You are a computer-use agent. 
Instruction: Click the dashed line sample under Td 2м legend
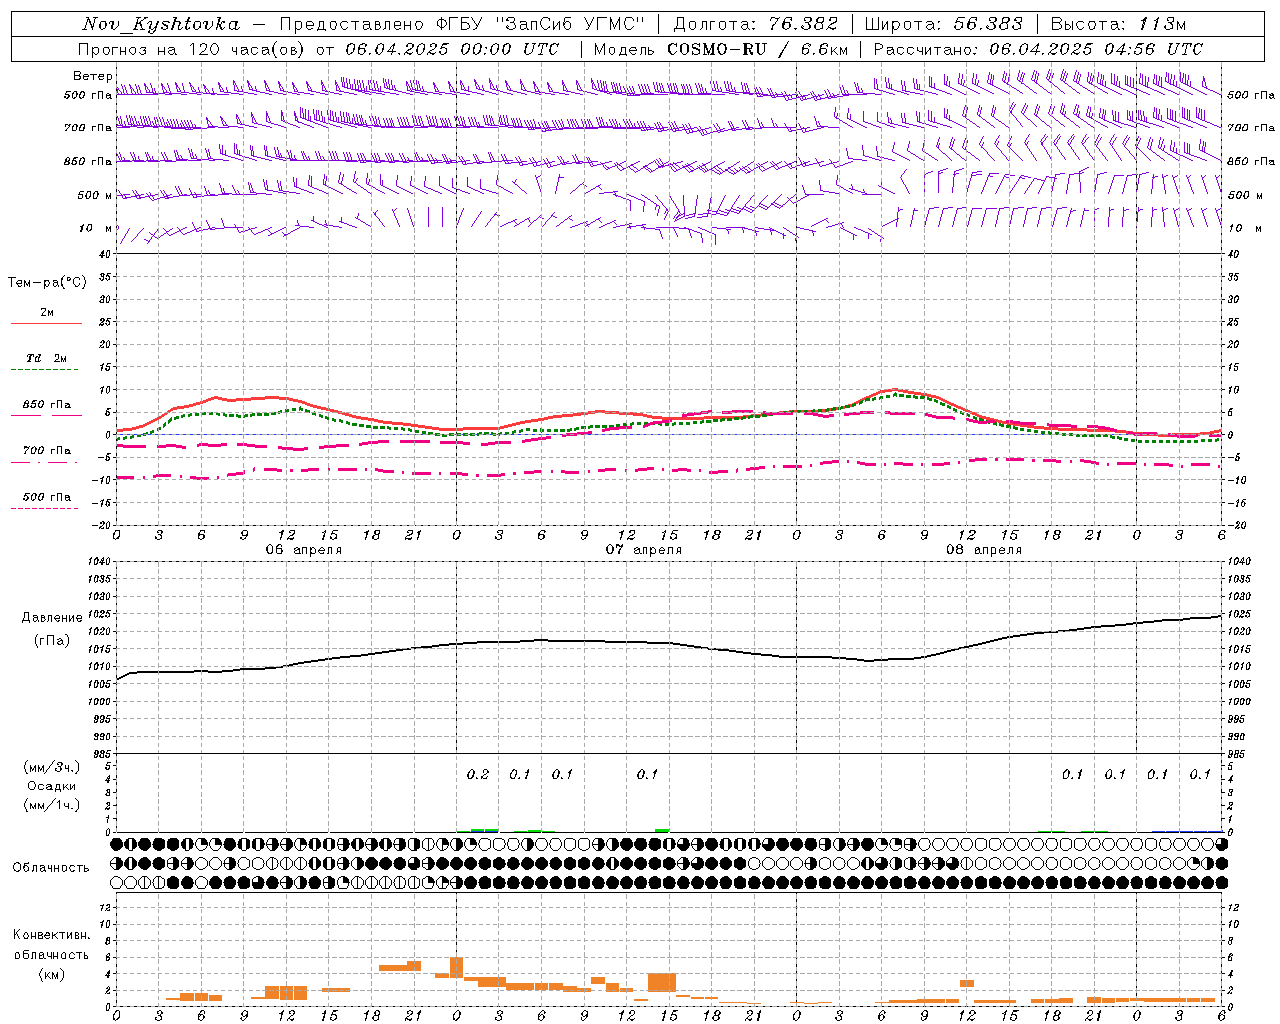point(44,370)
